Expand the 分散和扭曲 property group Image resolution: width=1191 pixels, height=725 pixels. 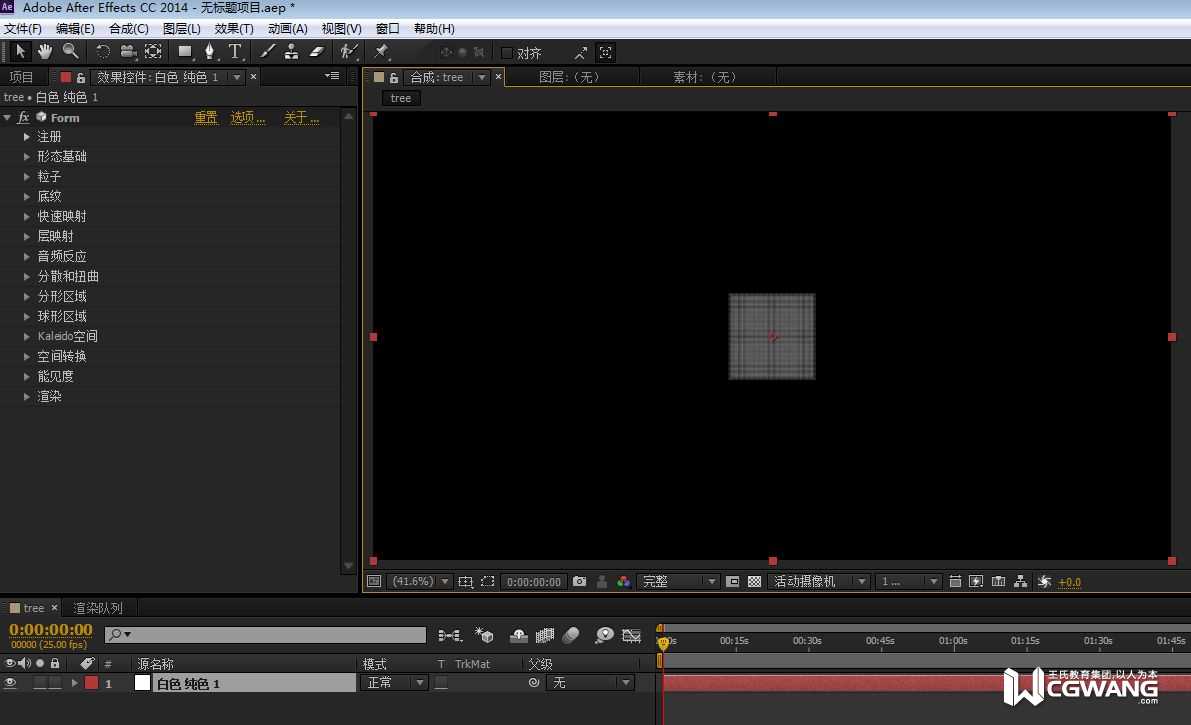click(27, 277)
